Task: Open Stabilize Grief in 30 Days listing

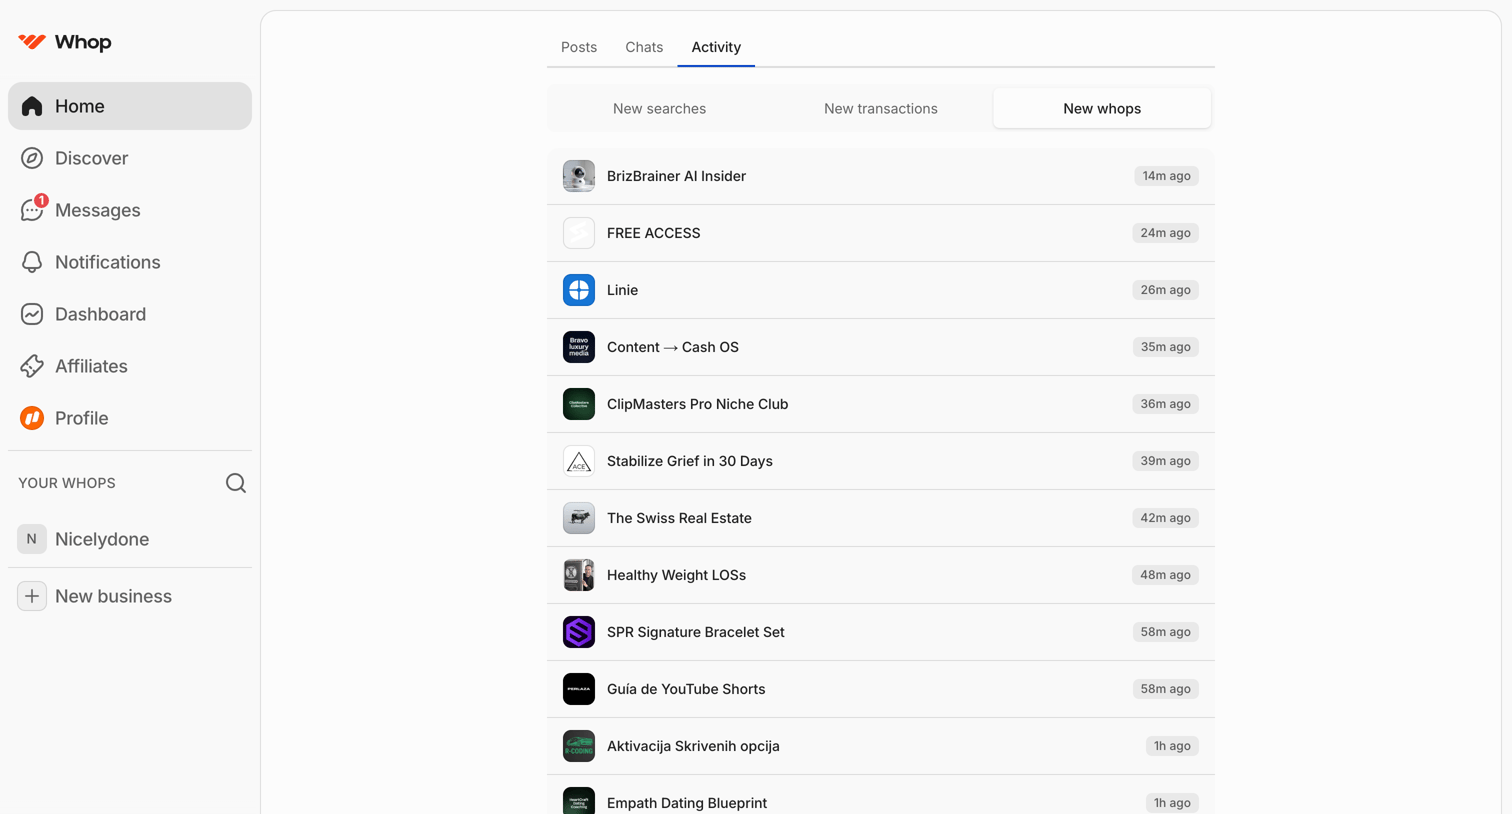Action: click(x=881, y=461)
